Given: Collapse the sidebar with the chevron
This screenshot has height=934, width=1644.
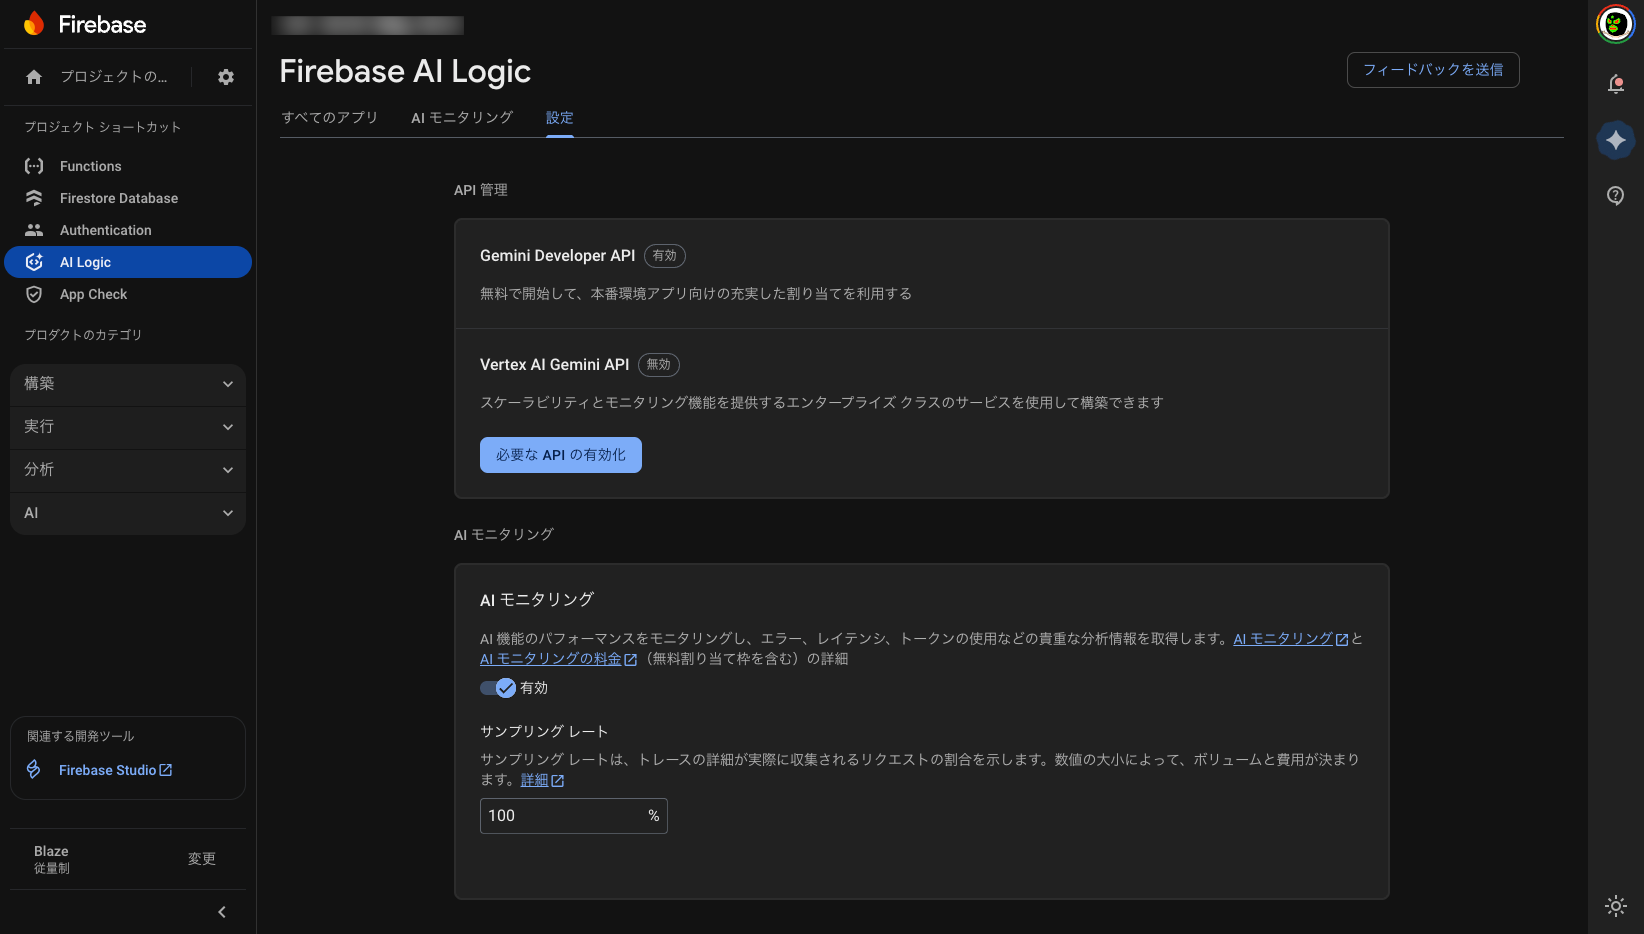Looking at the screenshot, I should [x=221, y=912].
